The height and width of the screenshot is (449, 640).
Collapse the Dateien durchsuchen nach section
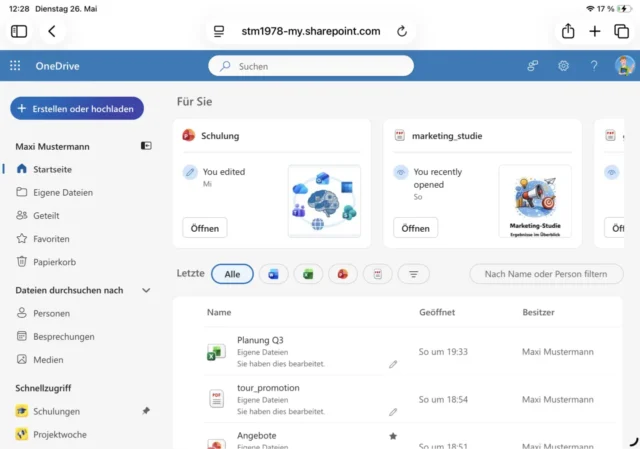point(146,290)
